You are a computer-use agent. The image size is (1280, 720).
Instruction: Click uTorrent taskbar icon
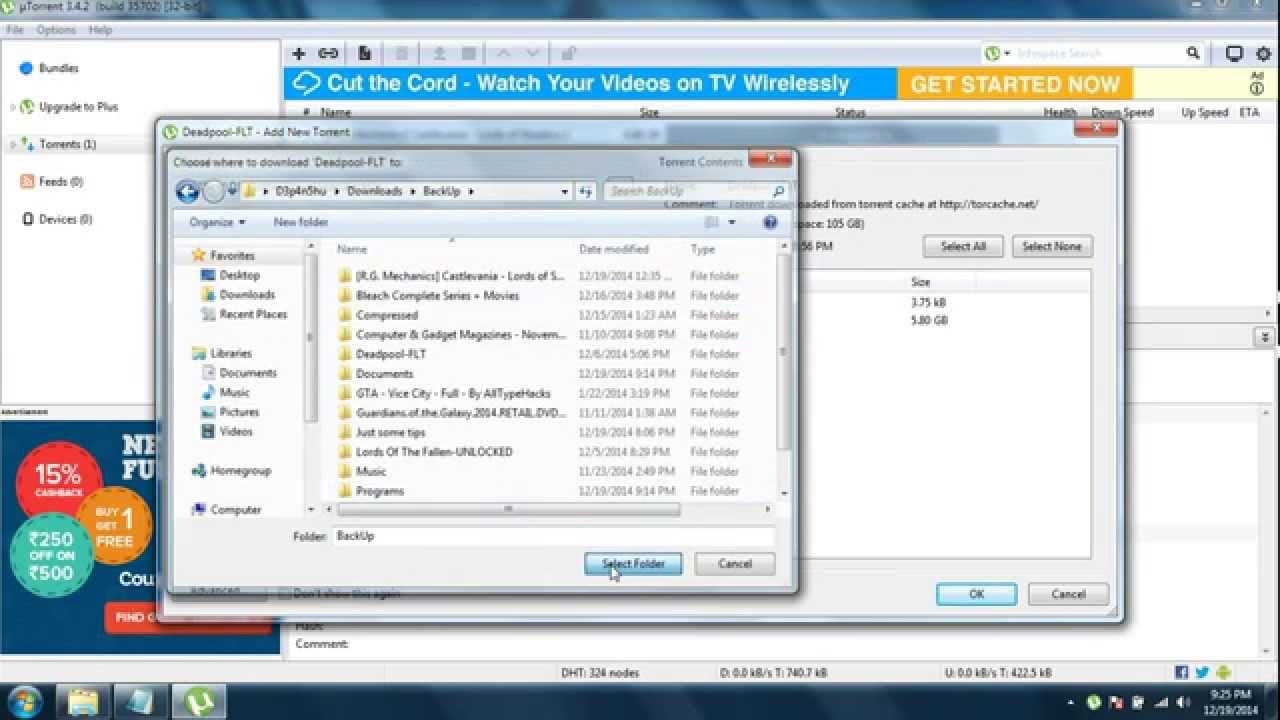198,700
